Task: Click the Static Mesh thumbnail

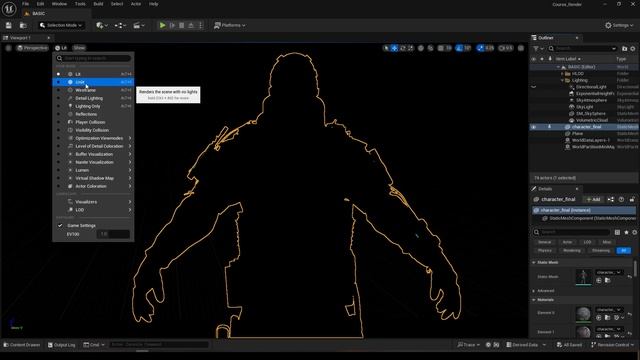Action: pyautogui.click(x=583, y=277)
